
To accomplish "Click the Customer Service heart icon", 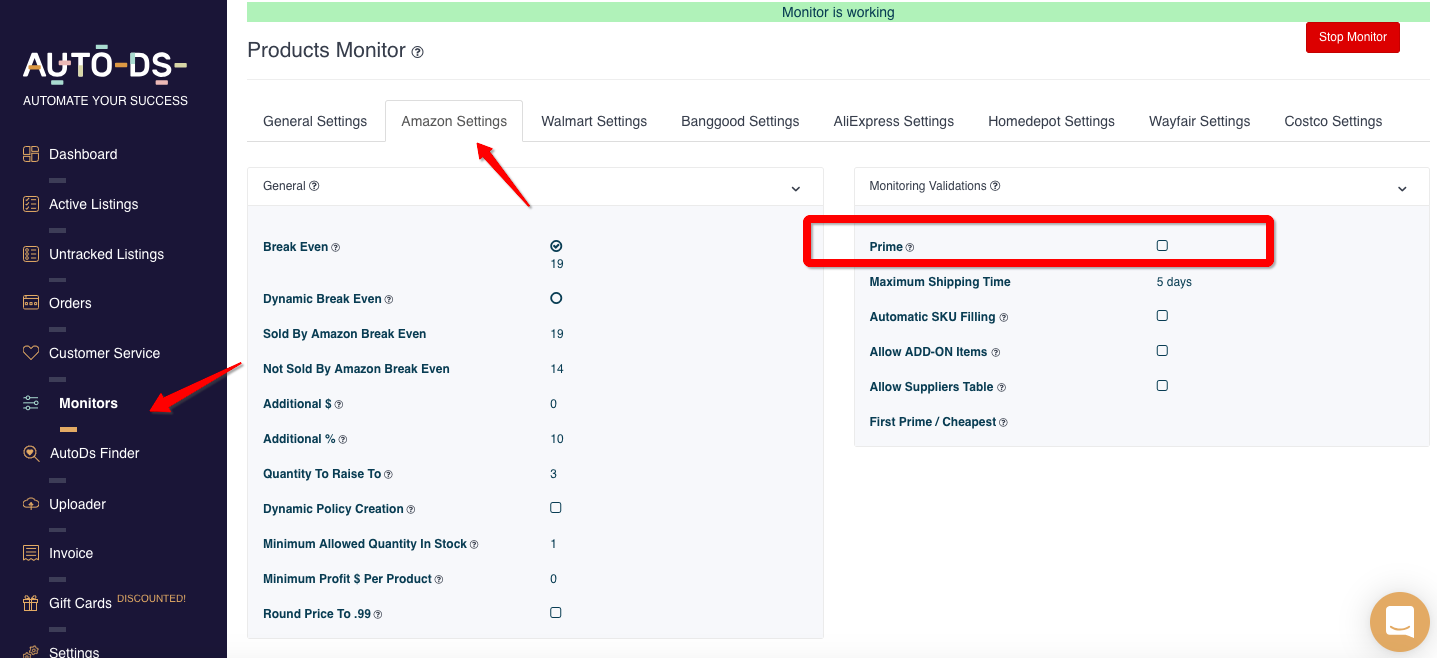I will [x=31, y=353].
